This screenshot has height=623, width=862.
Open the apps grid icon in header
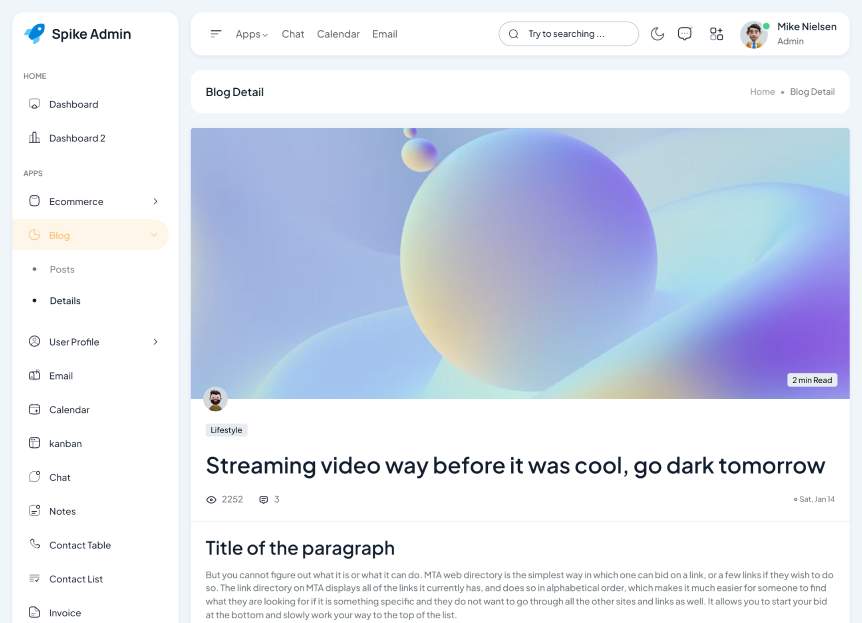[x=716, y=34]
